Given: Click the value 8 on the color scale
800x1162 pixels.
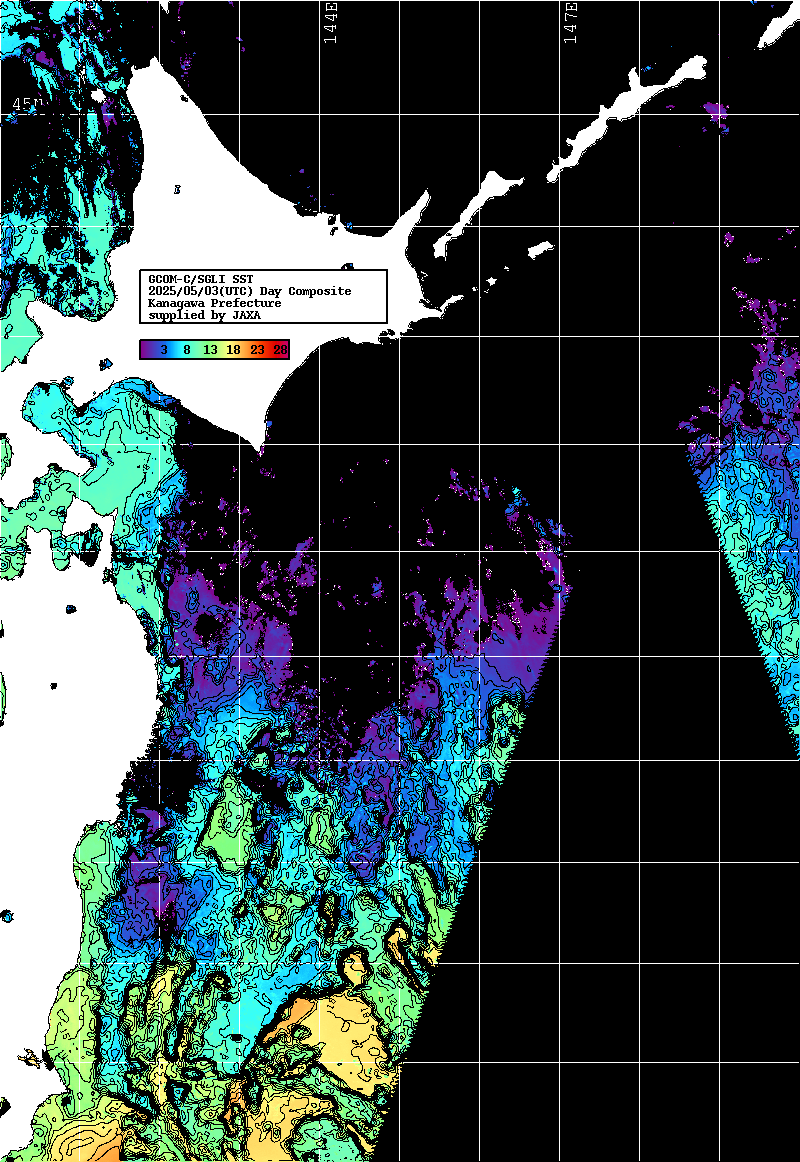Looking at the screenshot, I should click(x=187, y=350).
